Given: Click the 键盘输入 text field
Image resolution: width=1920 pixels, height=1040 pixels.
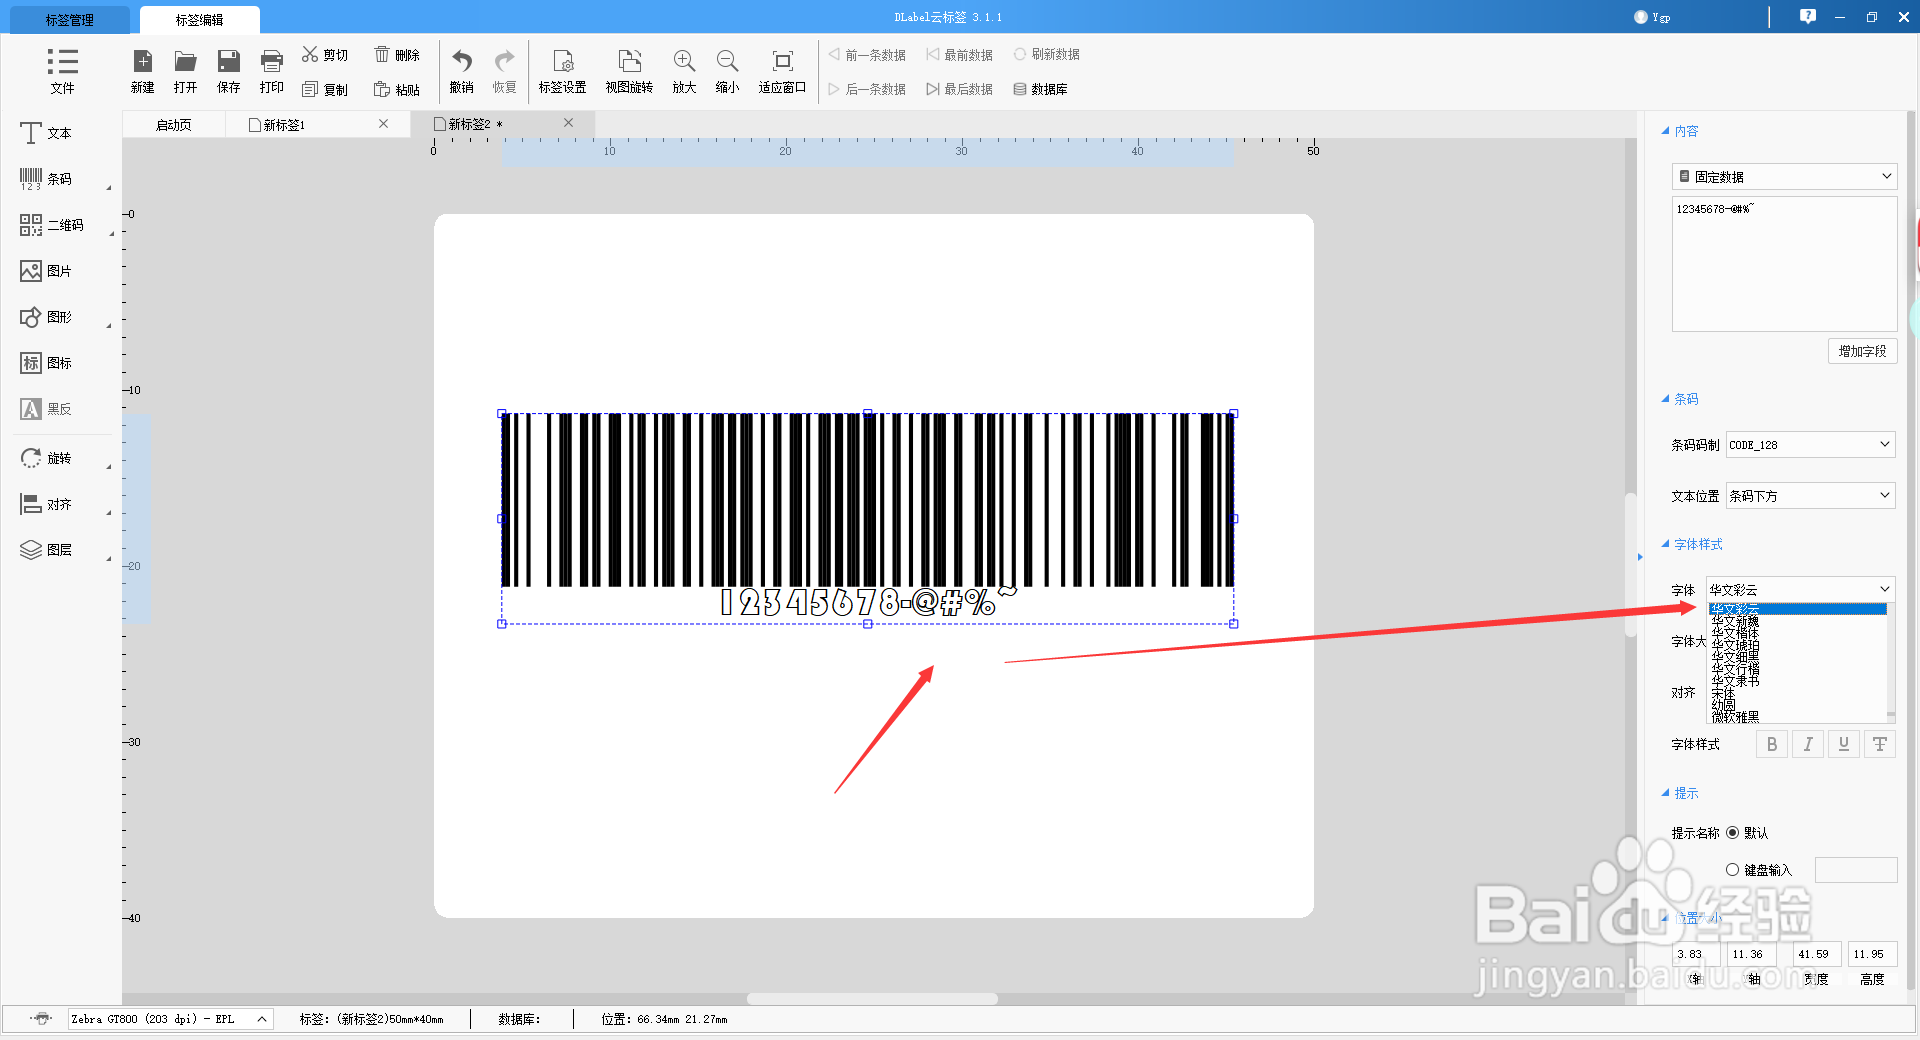Looking at the screenshot, I should (x=1856, y=870).
